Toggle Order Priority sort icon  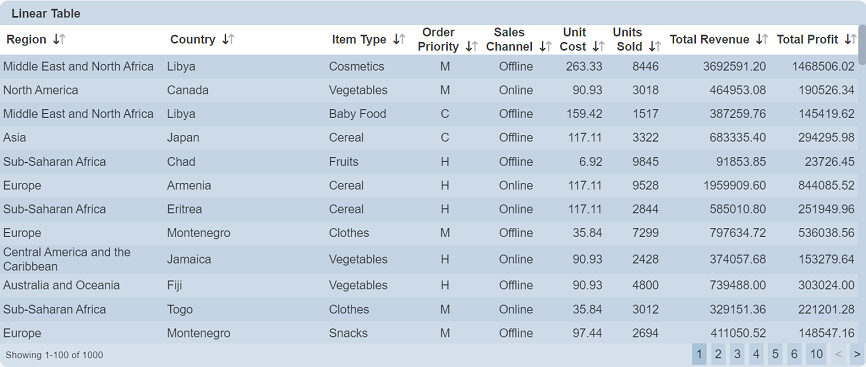click(x=472, y=46)
